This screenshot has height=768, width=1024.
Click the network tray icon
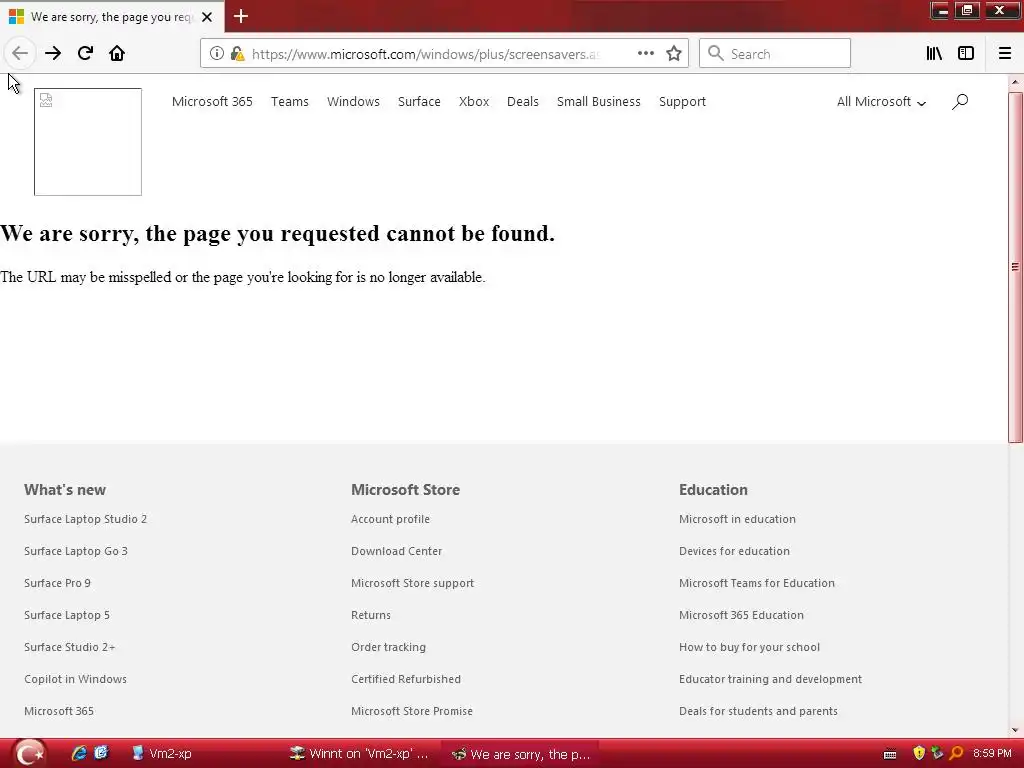(937, 754)
